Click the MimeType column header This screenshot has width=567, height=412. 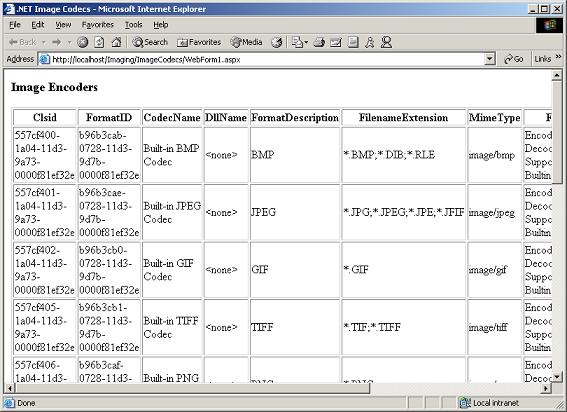click(x=495, y=118)
